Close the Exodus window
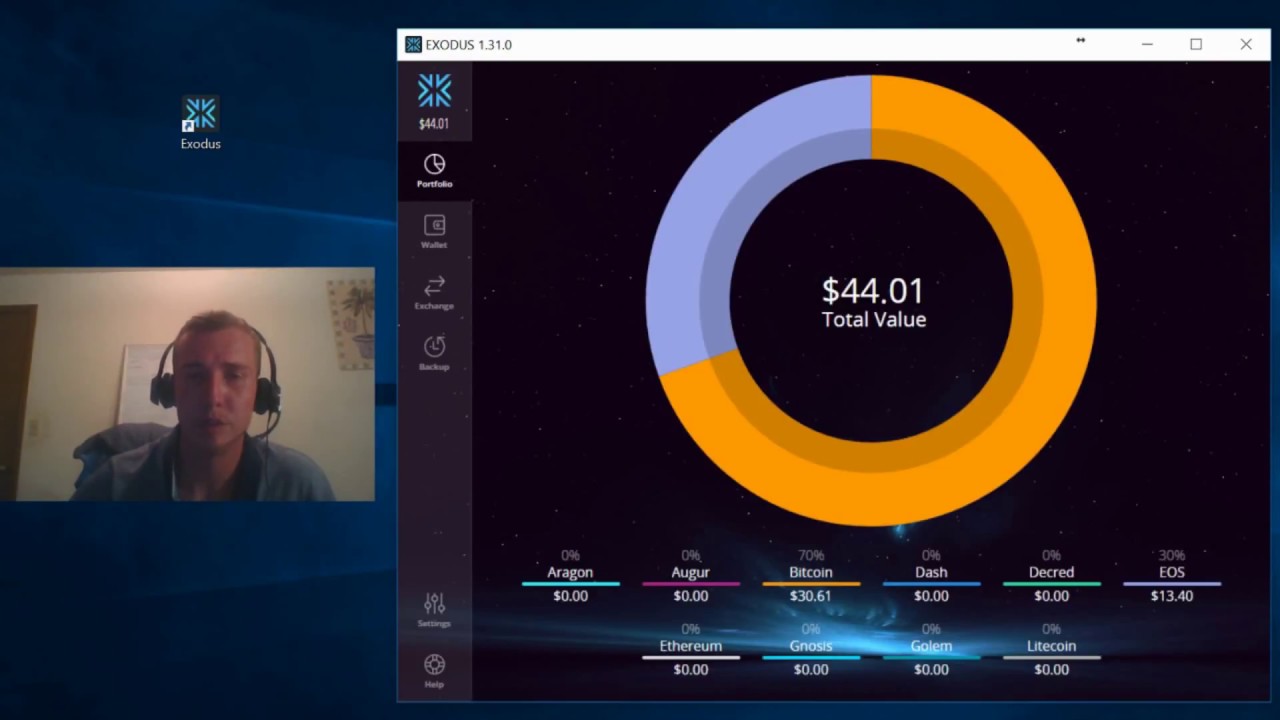1280x720 pixels. (1246, 44)
